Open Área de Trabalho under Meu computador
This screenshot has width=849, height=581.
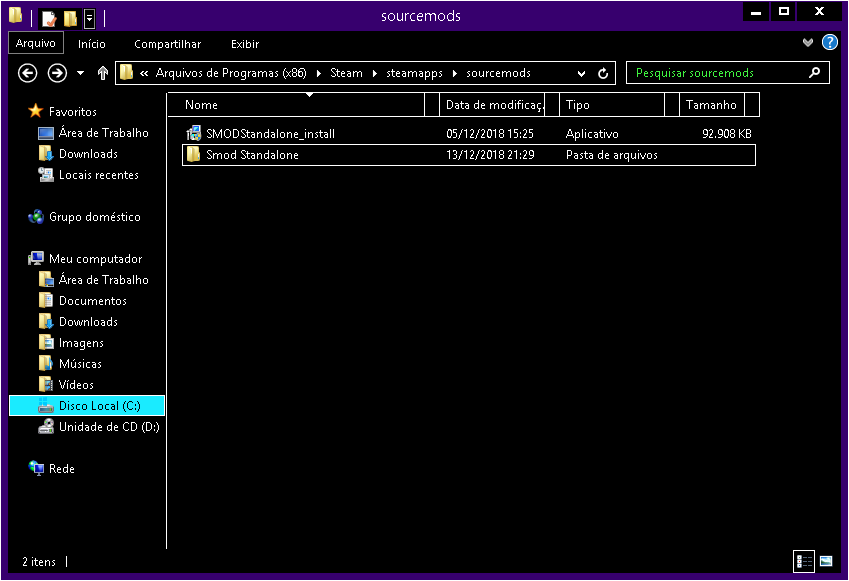(x=103, y=280)
